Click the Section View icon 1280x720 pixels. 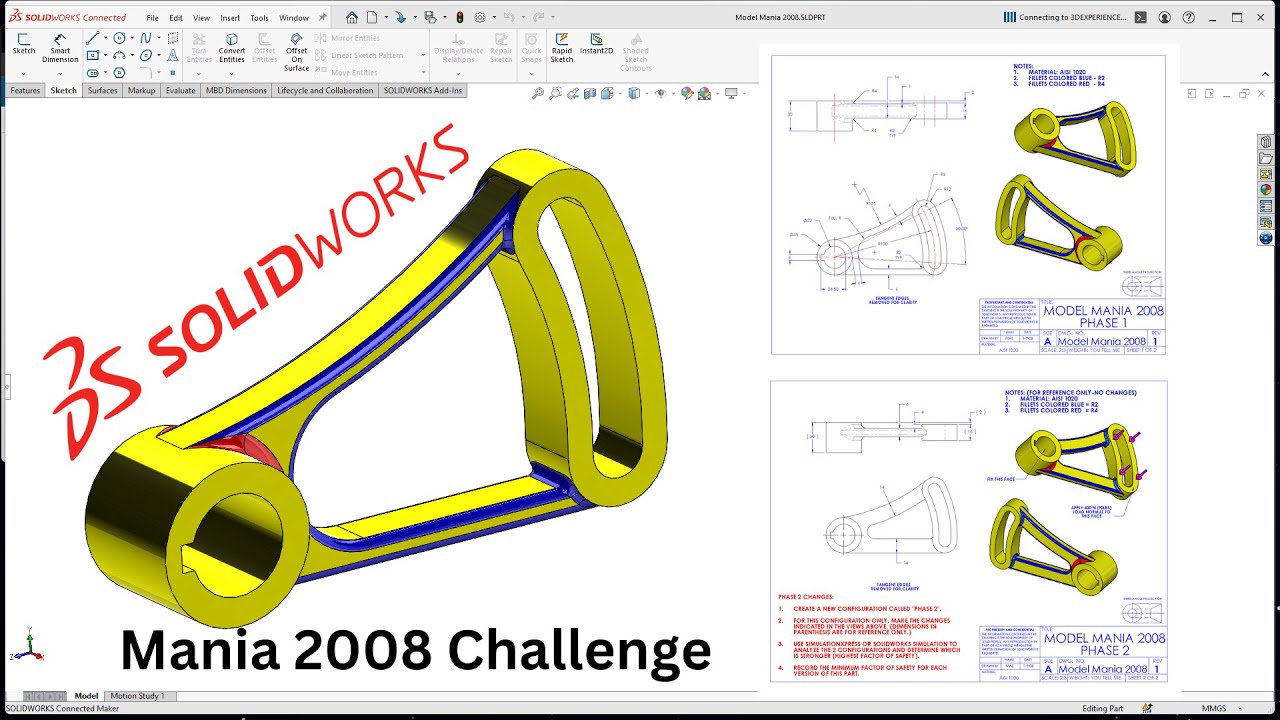click(x=590, y=93)
